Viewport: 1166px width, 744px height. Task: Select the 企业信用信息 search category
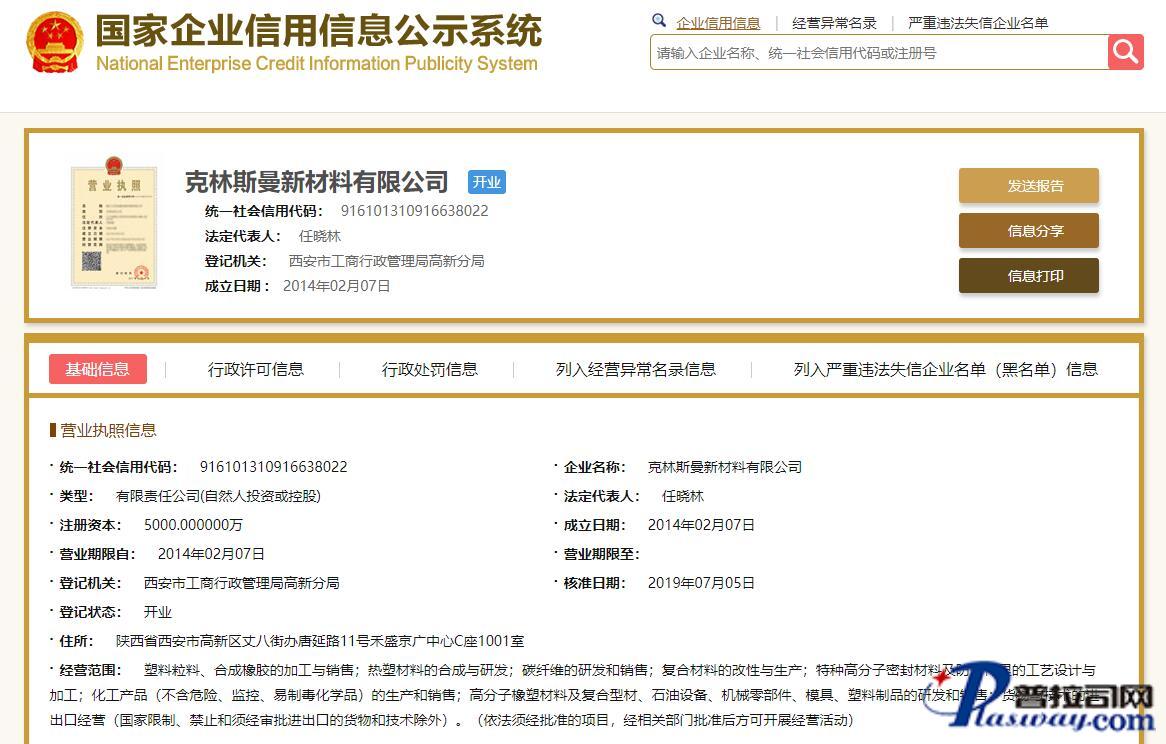tap(718, 23)
